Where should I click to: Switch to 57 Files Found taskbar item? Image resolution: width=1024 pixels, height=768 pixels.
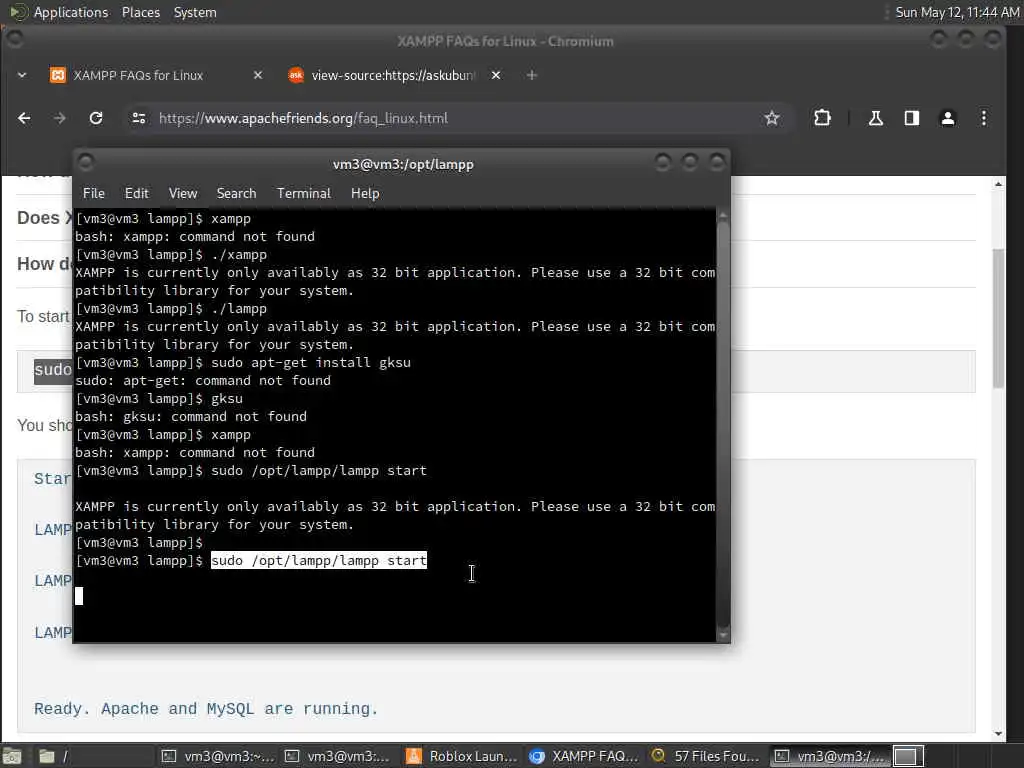(x=707, y=756)
